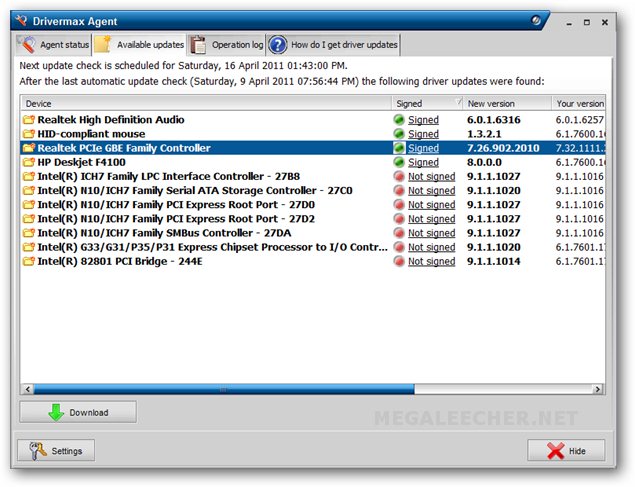Screen dimensions: 635x487
Task: Click the folder icon next to HP Deskjet F4100
Action: [x=29, y=162]
